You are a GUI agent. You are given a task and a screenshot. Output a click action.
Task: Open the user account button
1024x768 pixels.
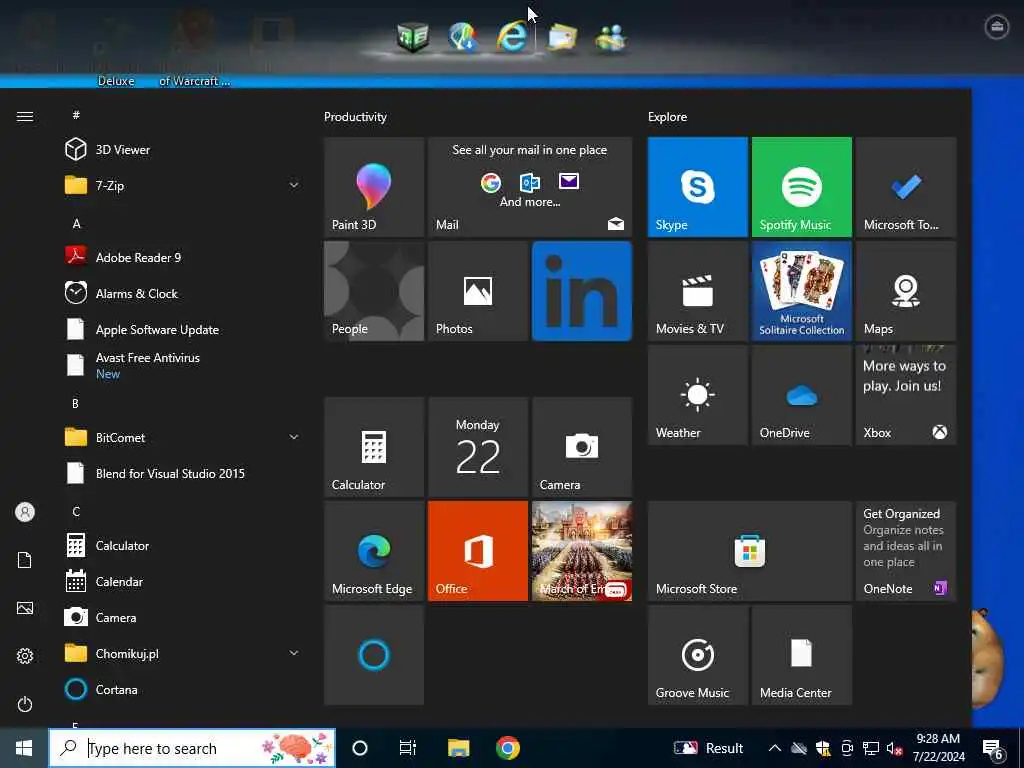pos(25,512)
